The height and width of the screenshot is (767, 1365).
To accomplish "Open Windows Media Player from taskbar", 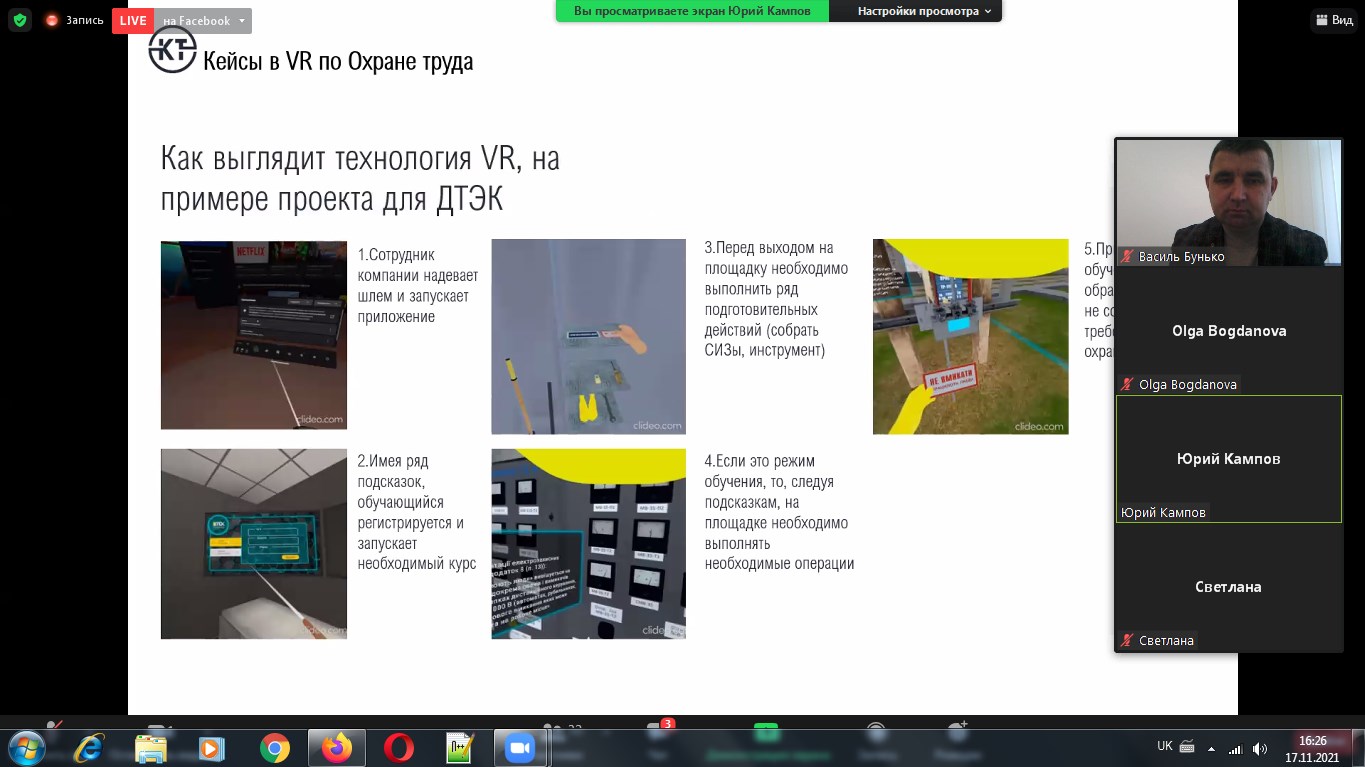I will click(x=212, y=747).
